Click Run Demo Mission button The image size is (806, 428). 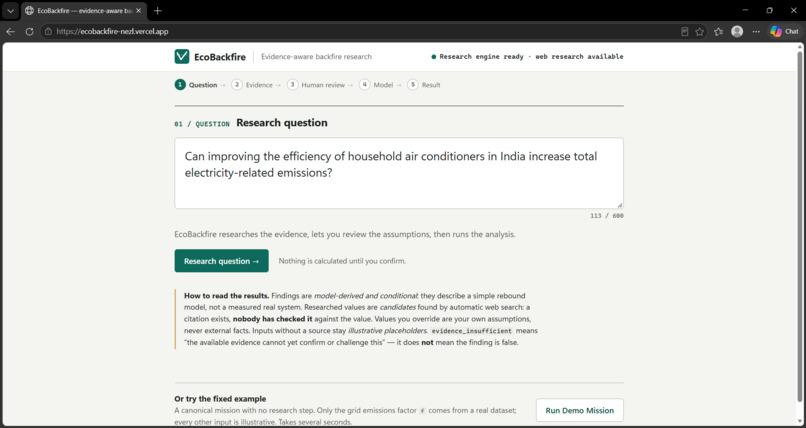pos(580,411)
